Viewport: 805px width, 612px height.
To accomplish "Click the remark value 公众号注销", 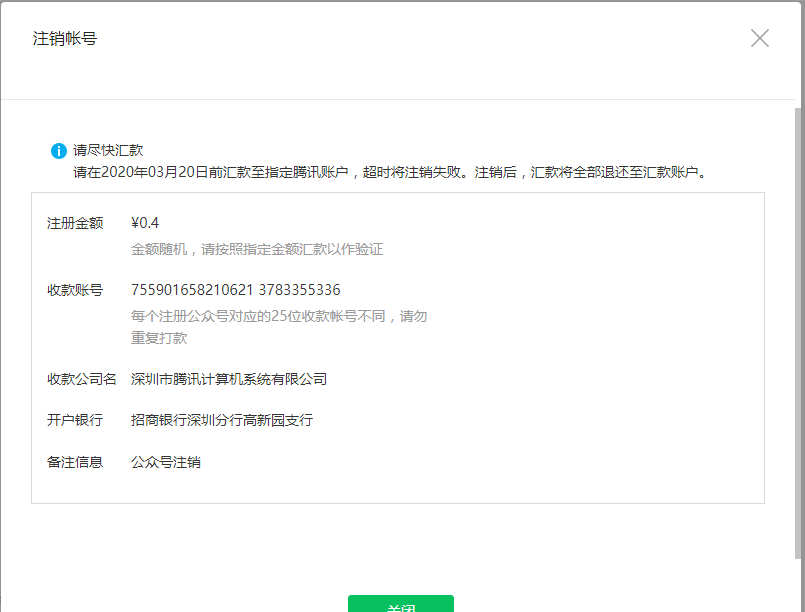I will [x=165, y=462].
